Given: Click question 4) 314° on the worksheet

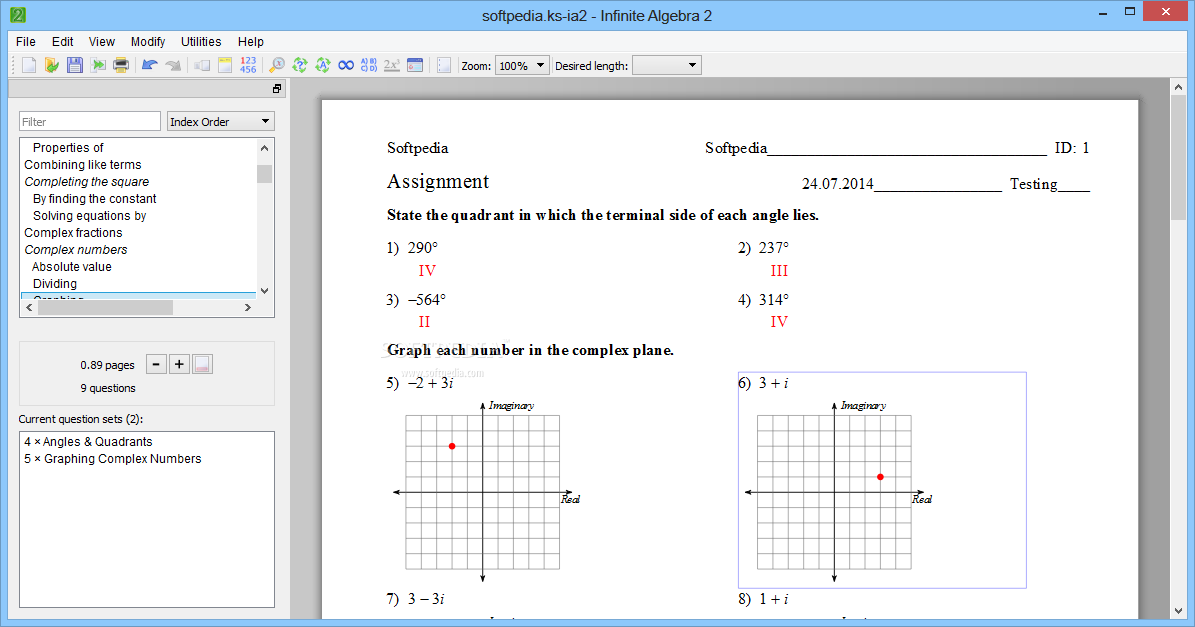Looking at the screenshot, I should [x=764, y=299].
